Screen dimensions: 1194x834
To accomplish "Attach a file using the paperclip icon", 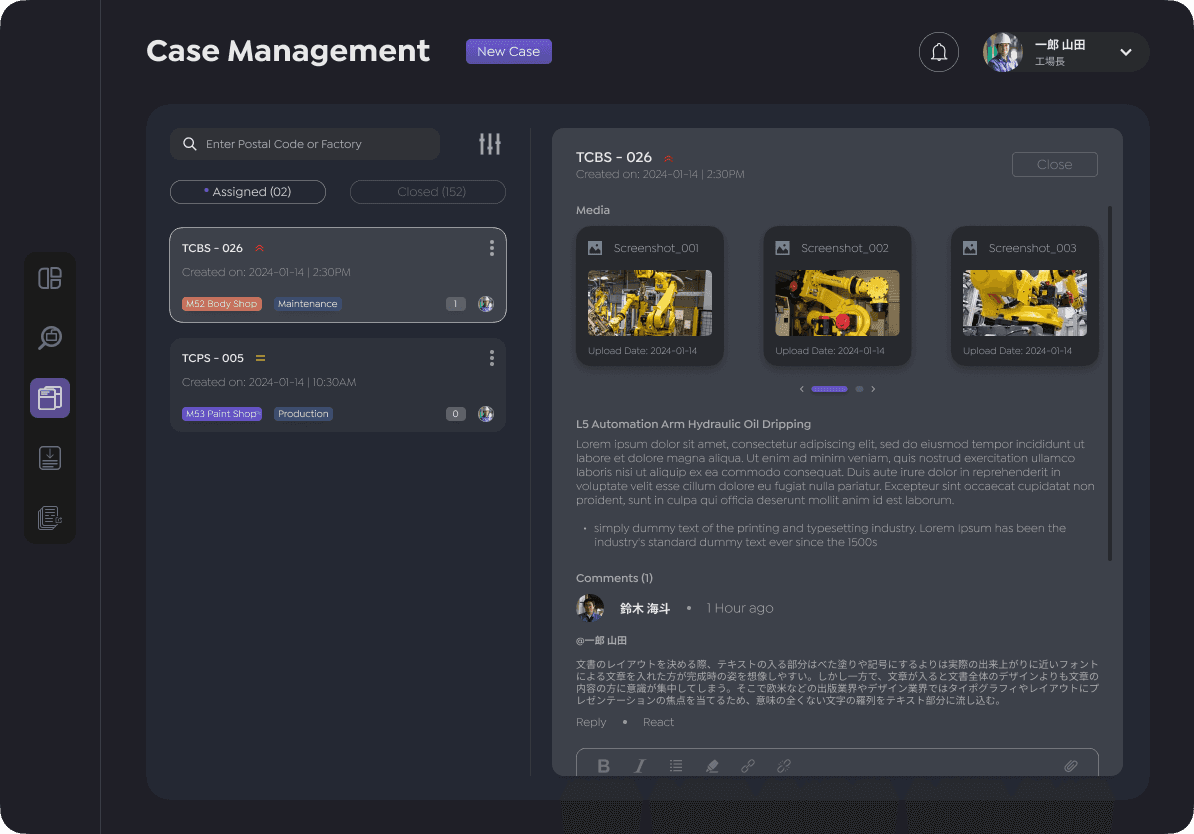I will click(x=1071, y=765).
